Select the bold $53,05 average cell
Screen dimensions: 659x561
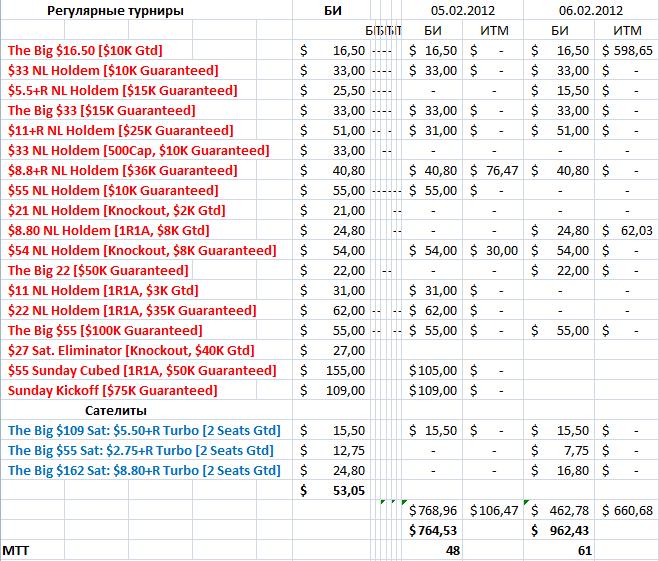332,491
